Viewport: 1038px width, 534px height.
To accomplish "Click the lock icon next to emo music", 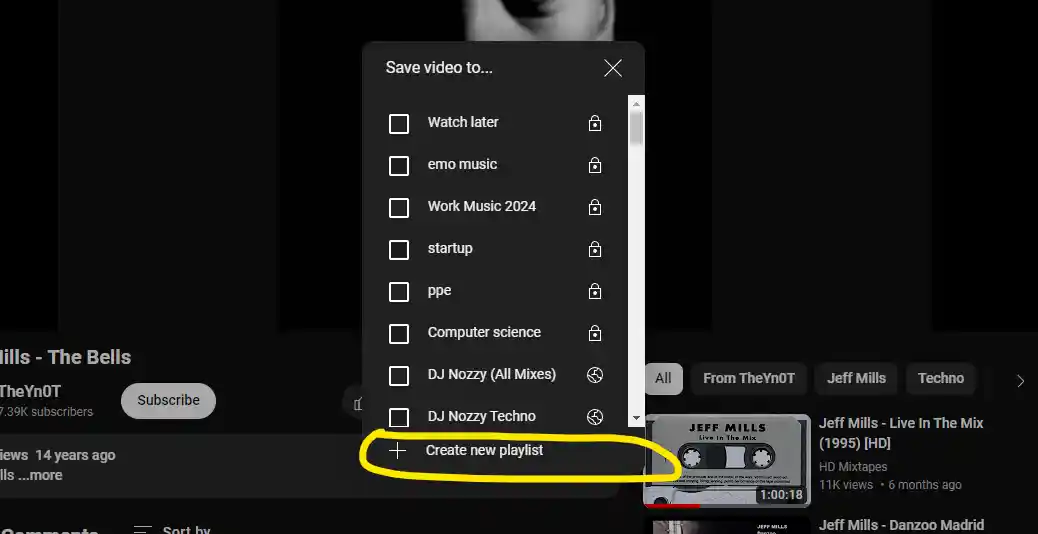I will [595, 165].
